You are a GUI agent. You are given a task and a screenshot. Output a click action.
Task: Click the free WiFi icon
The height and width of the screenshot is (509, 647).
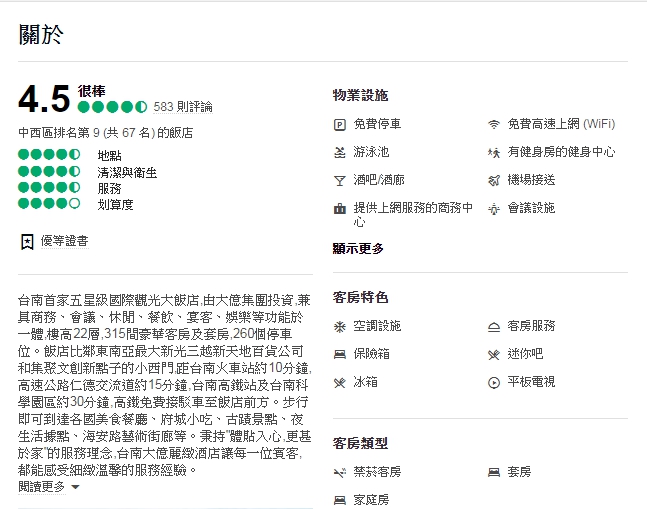pyautogui.click(x=493, y=124)
